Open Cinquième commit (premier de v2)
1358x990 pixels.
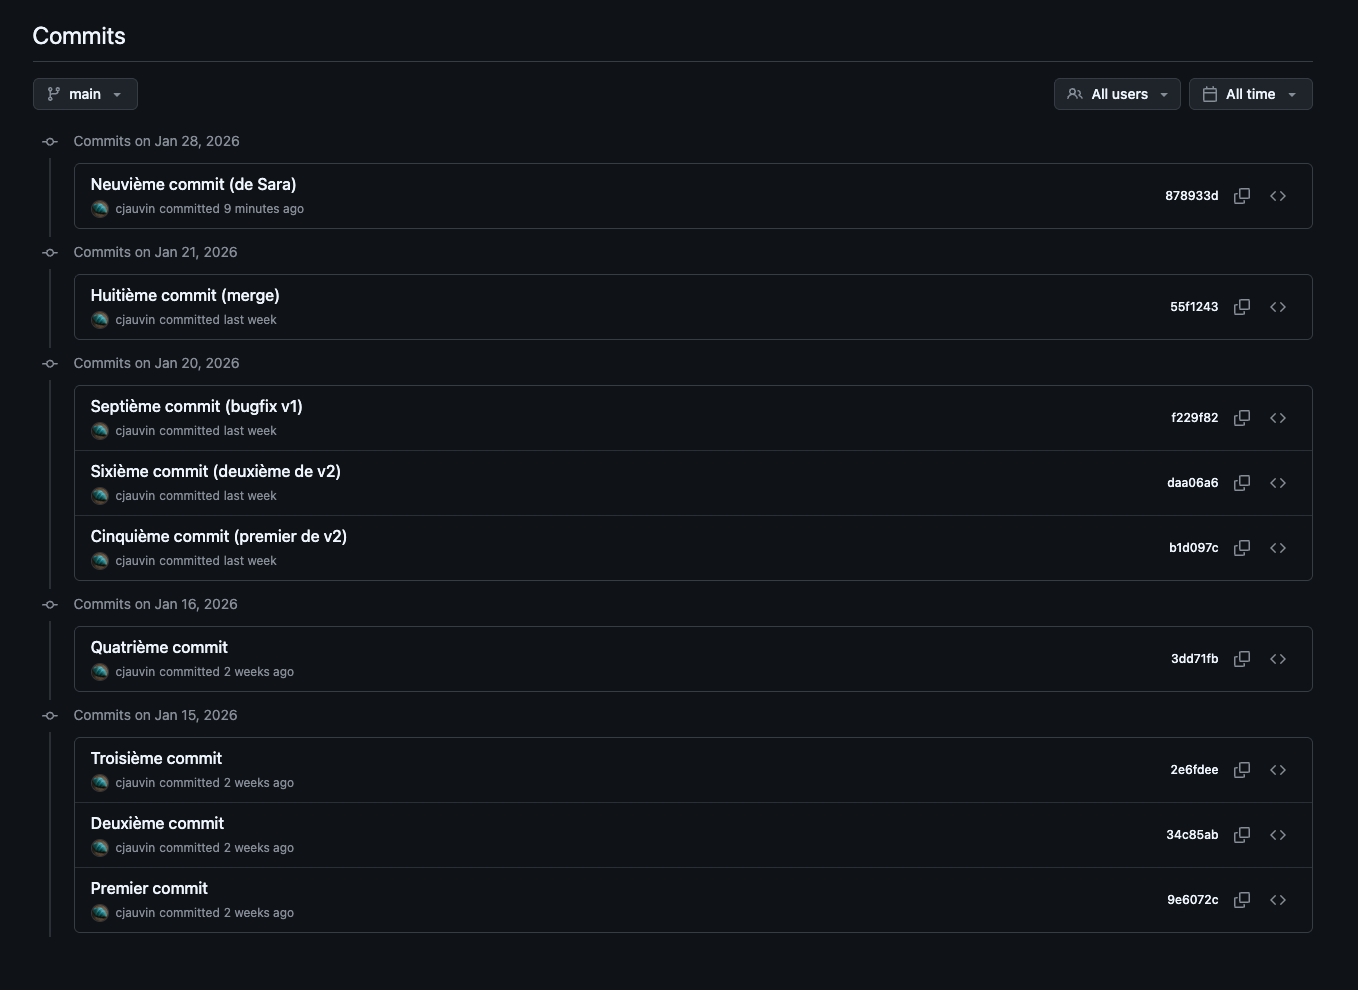point(218,536)
